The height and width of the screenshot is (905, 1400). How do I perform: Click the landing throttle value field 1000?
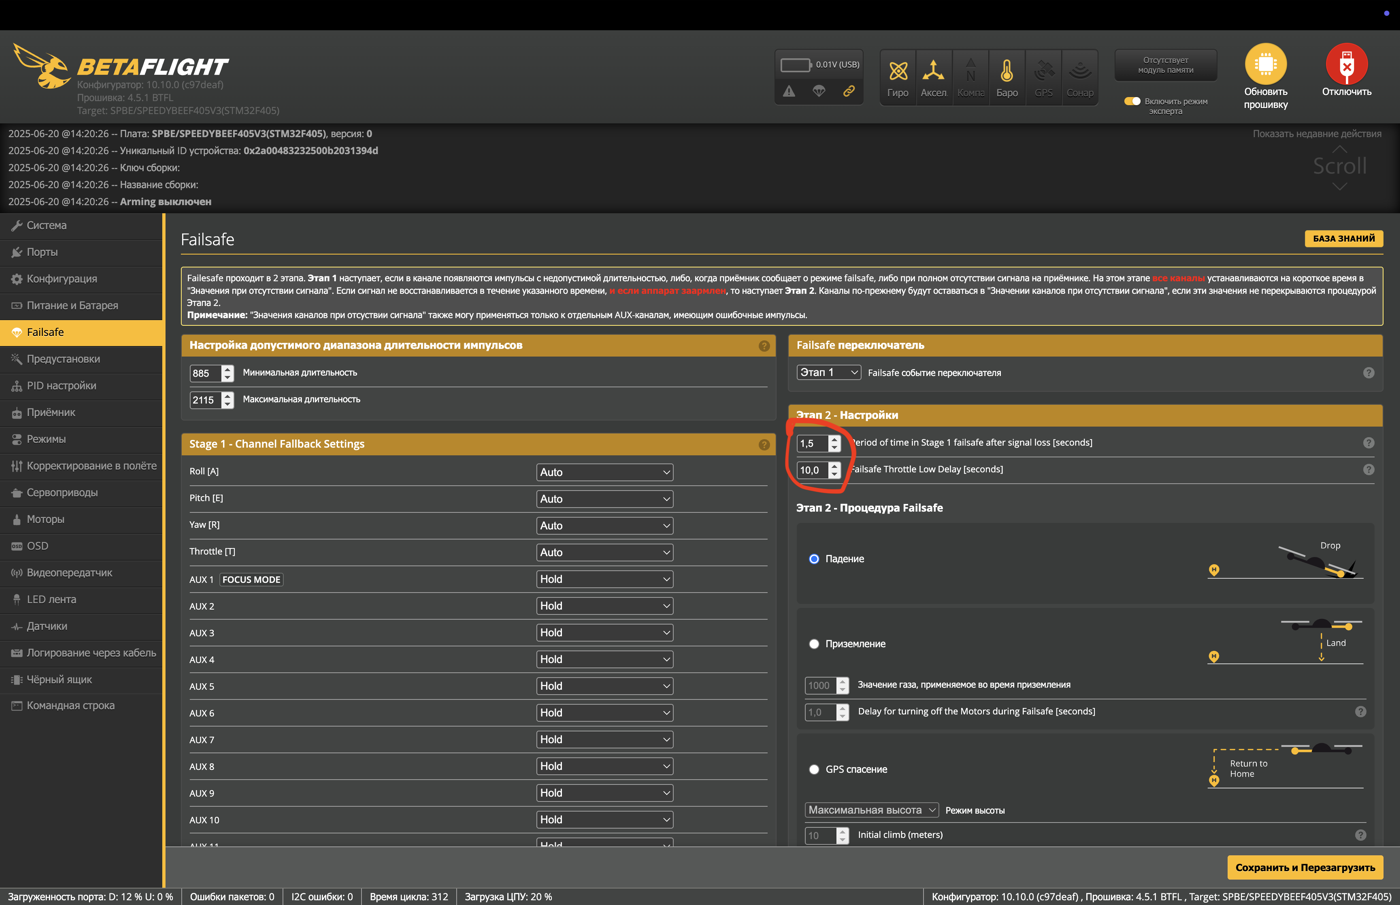click(826, 685)
